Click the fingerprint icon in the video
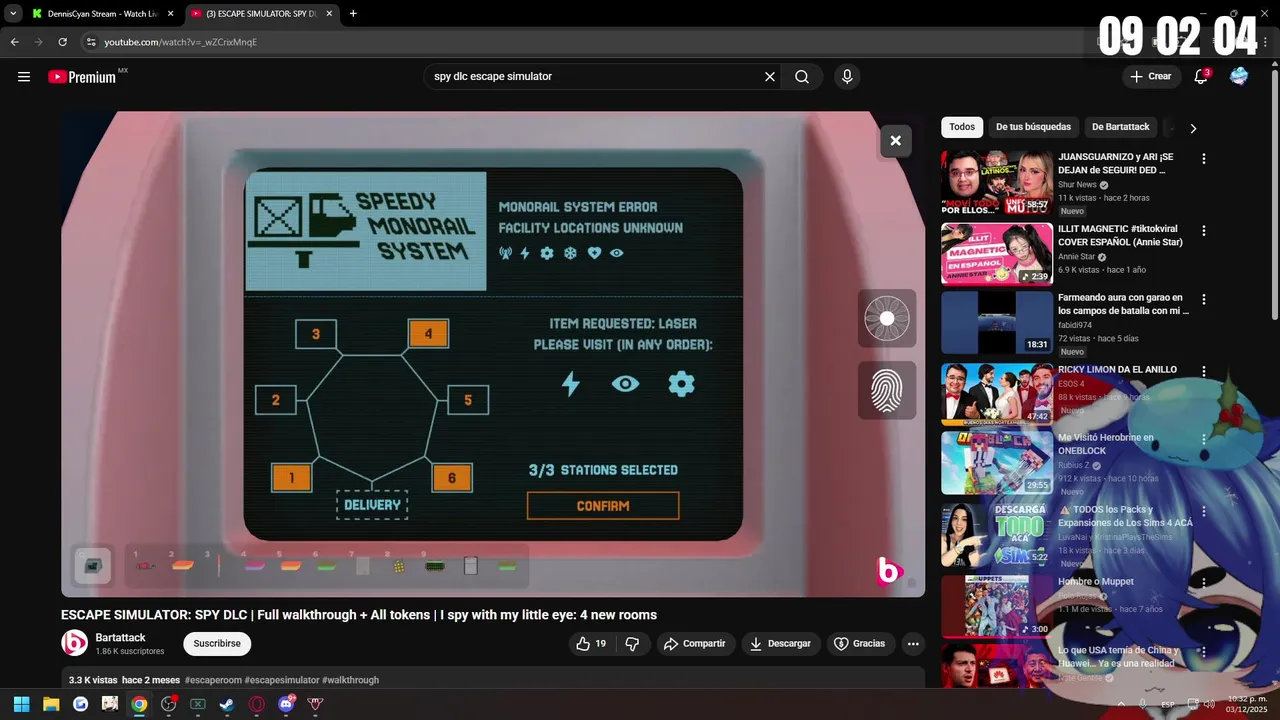 [x=887, y=390]
